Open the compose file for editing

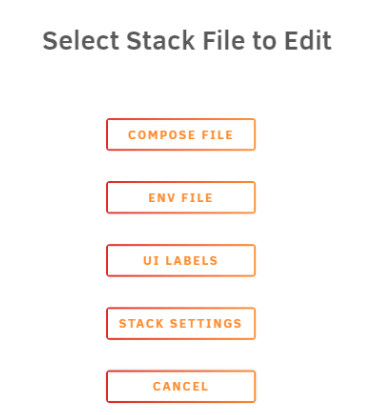click(x=181, y=134)
